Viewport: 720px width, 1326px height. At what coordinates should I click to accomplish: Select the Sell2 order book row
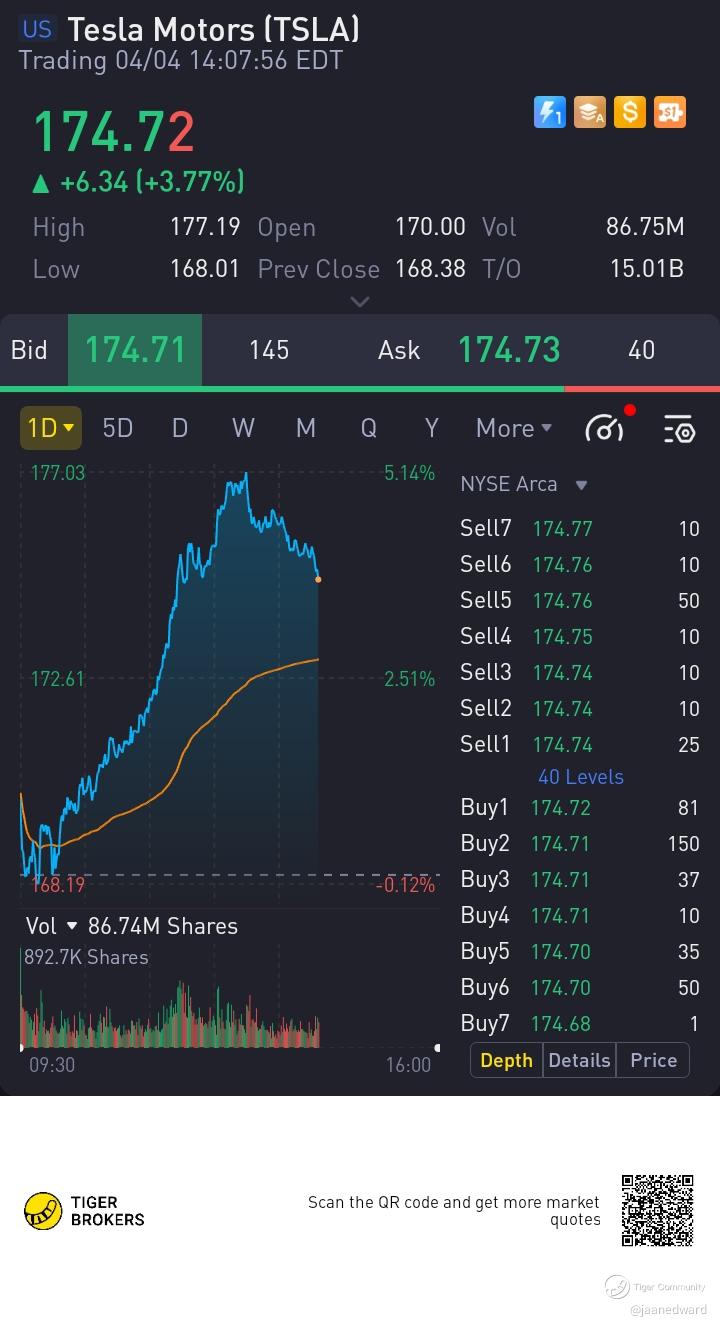[580, 708]
